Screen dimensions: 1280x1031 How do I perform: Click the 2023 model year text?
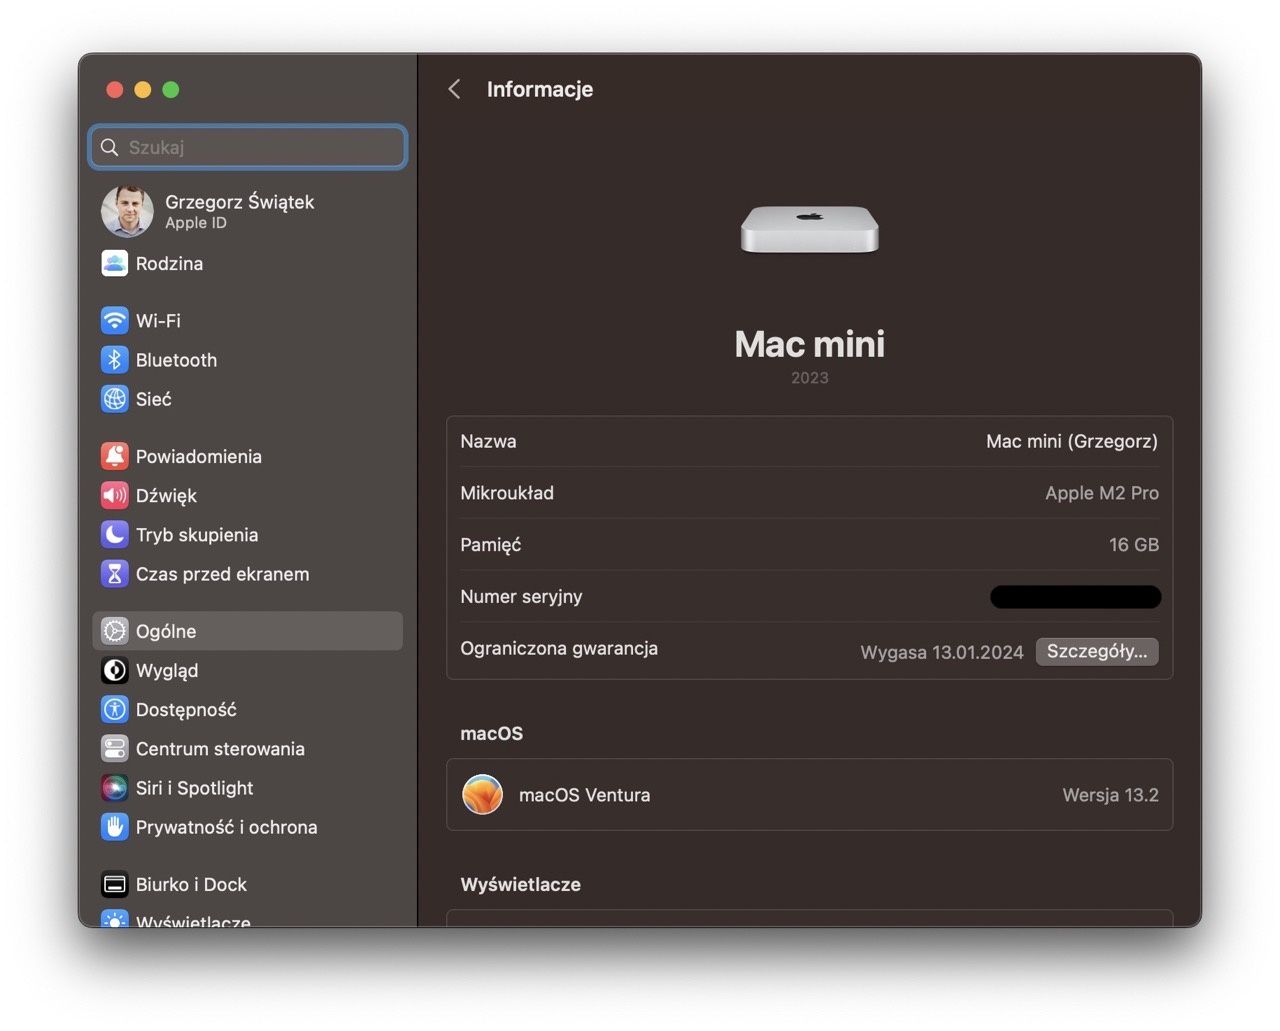(x=809, y=378)
